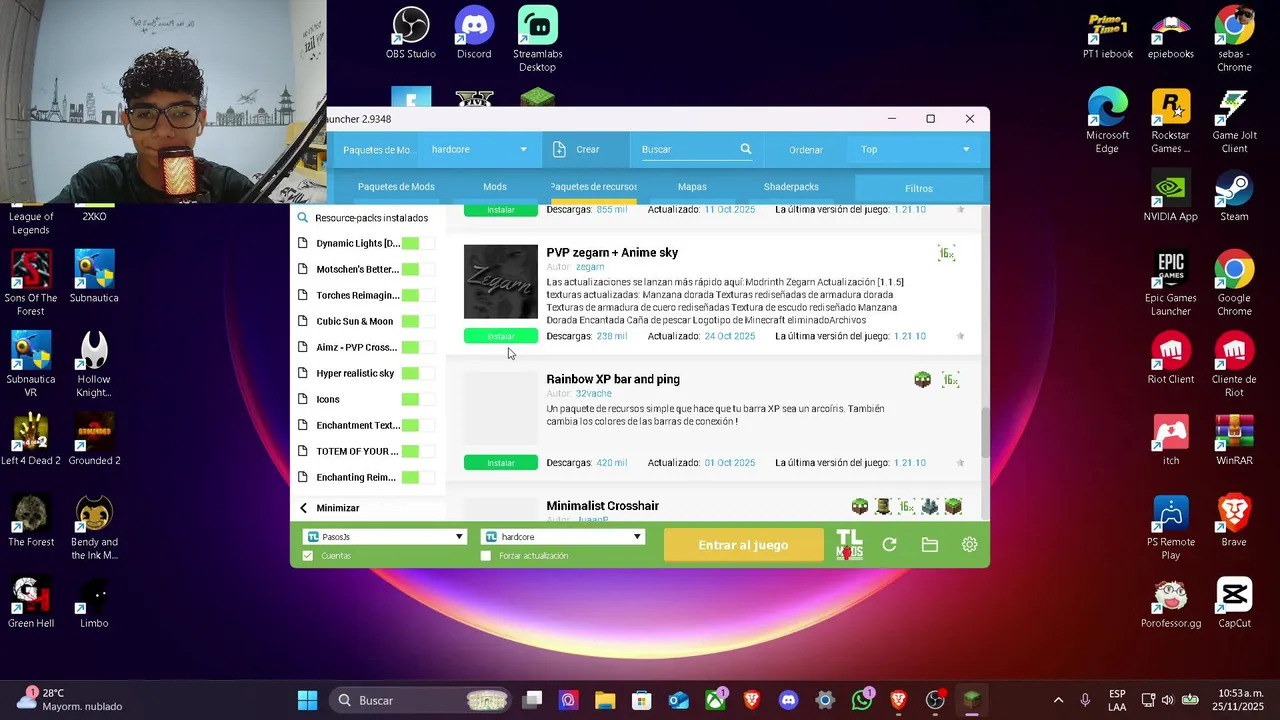Open hardcore version dropdown at bottom
The height and width of the screenshot is (720, 1280).
pos(563,537)
